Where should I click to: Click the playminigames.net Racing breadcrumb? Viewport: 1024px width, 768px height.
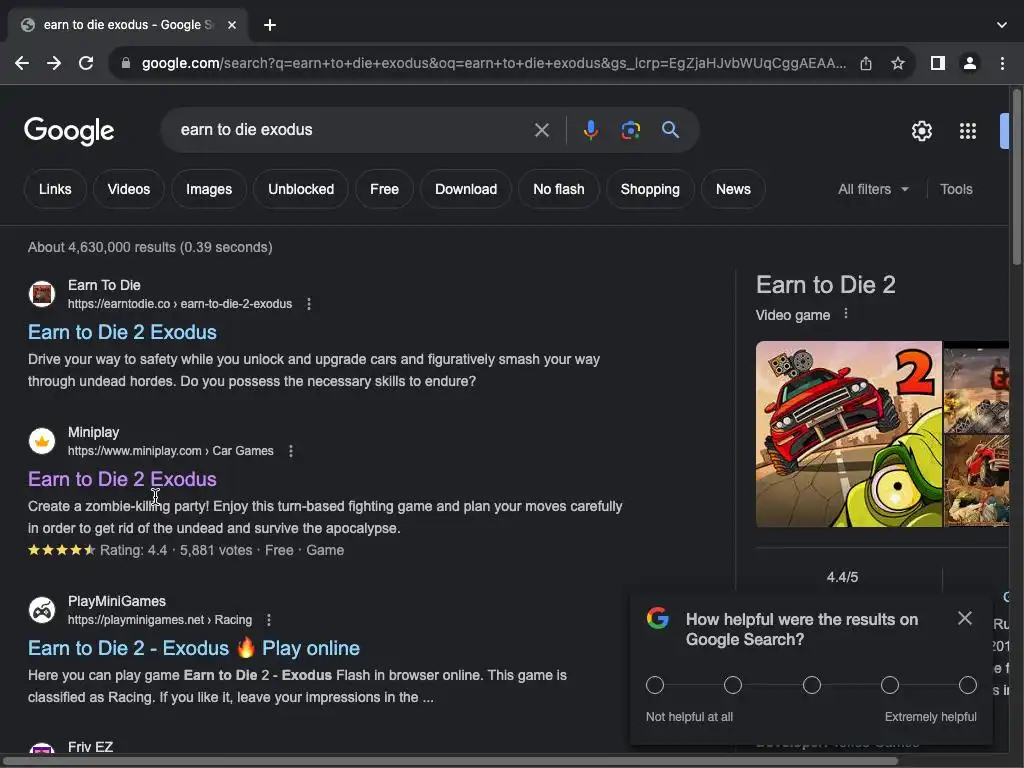(x=160, y=620)
